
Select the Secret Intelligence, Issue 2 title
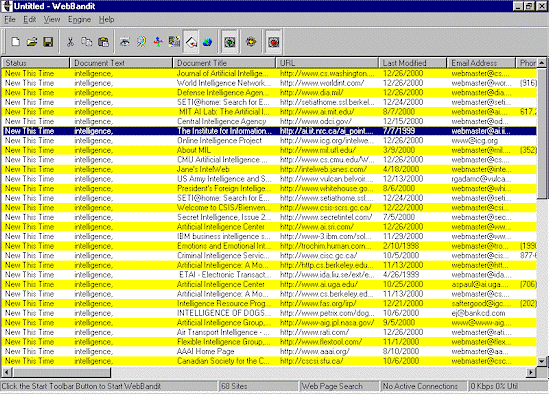click(224, 217)
